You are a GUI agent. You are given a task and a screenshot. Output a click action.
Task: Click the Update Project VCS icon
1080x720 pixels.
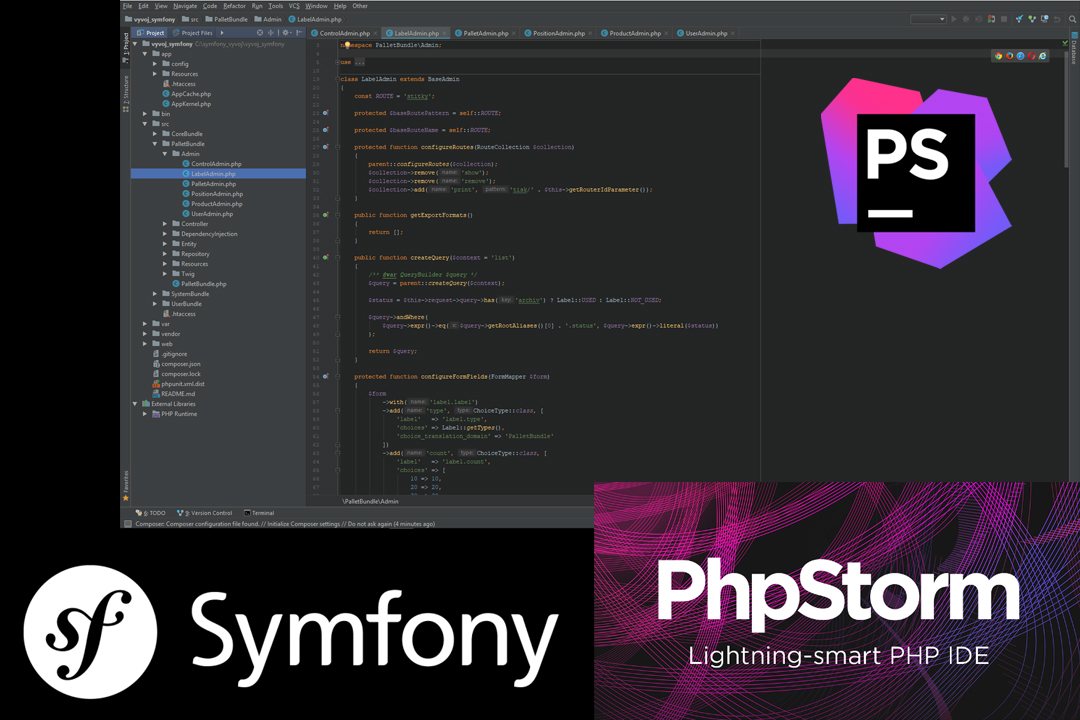pos(1019,19)
